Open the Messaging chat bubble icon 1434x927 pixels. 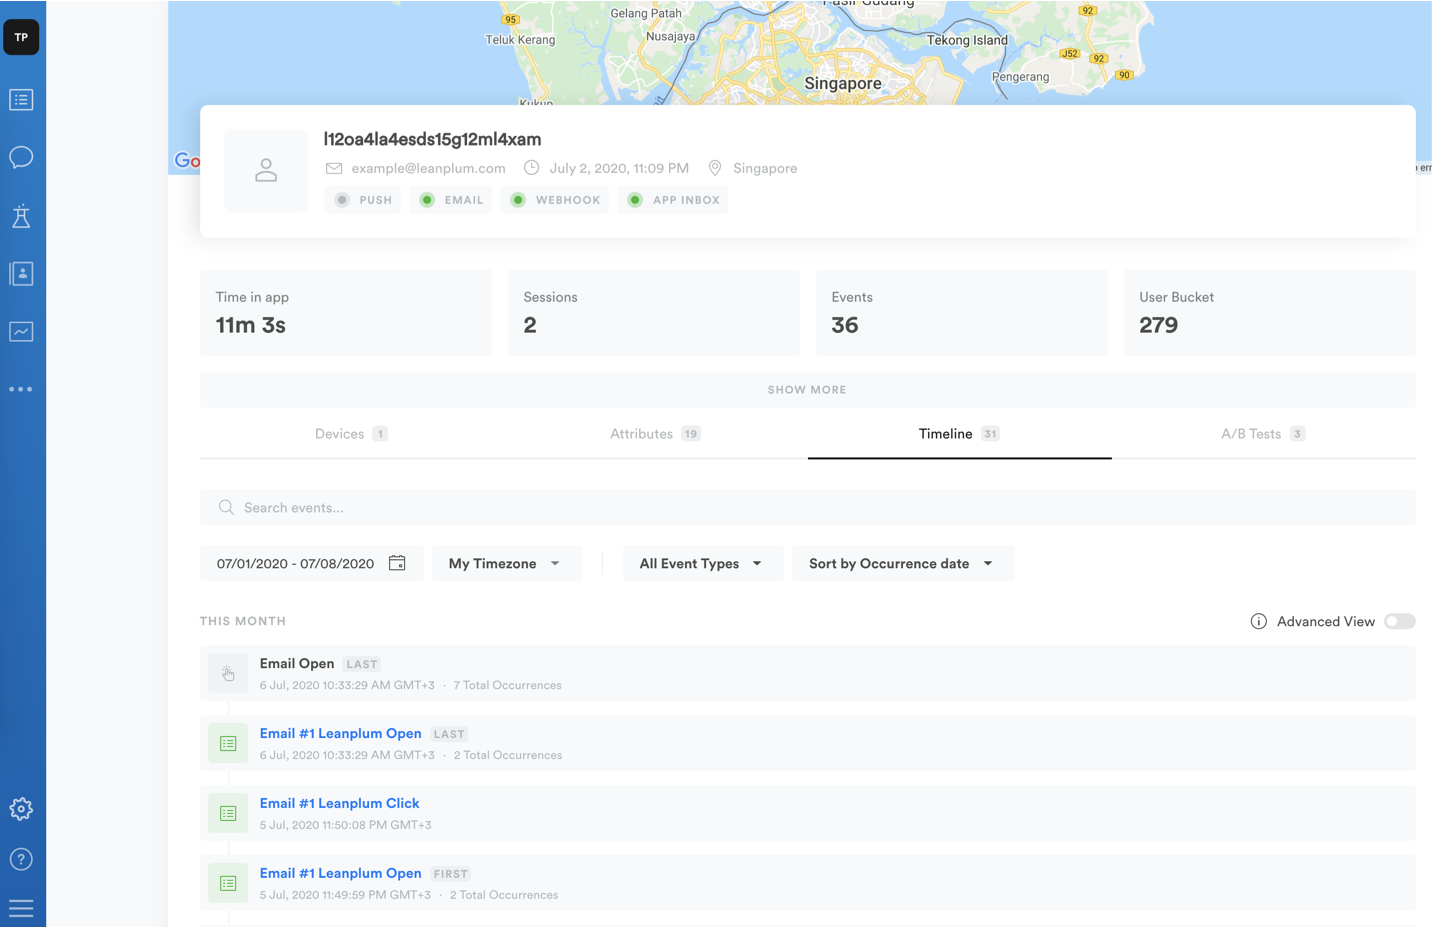(x=21, y=158)
